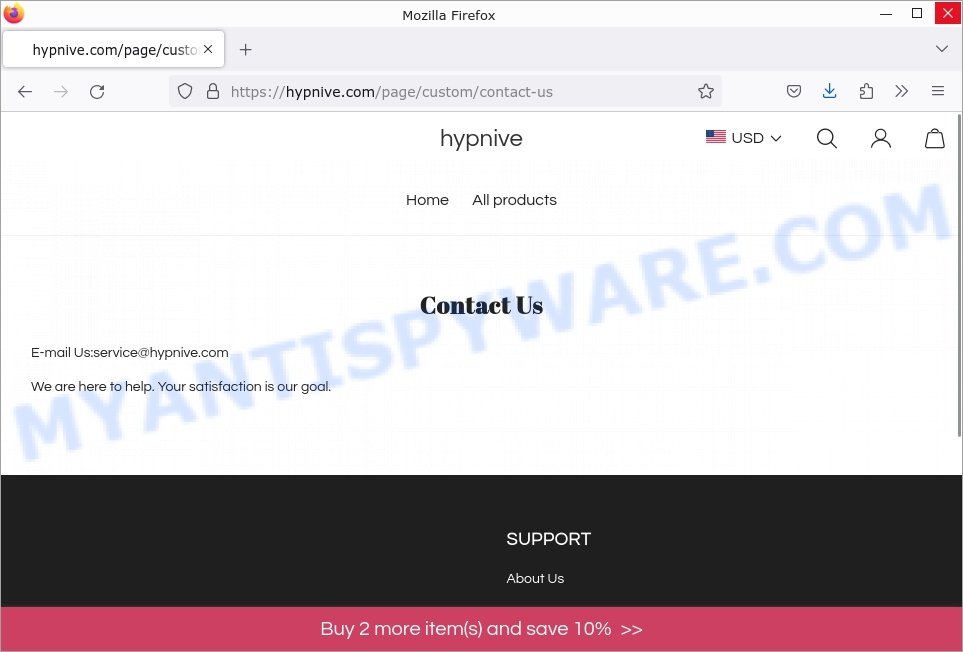Image resolution: width=963 pixels, height=652 pixels.
Task: Show more toolbar tools overflow
Action: click(902, 91)
